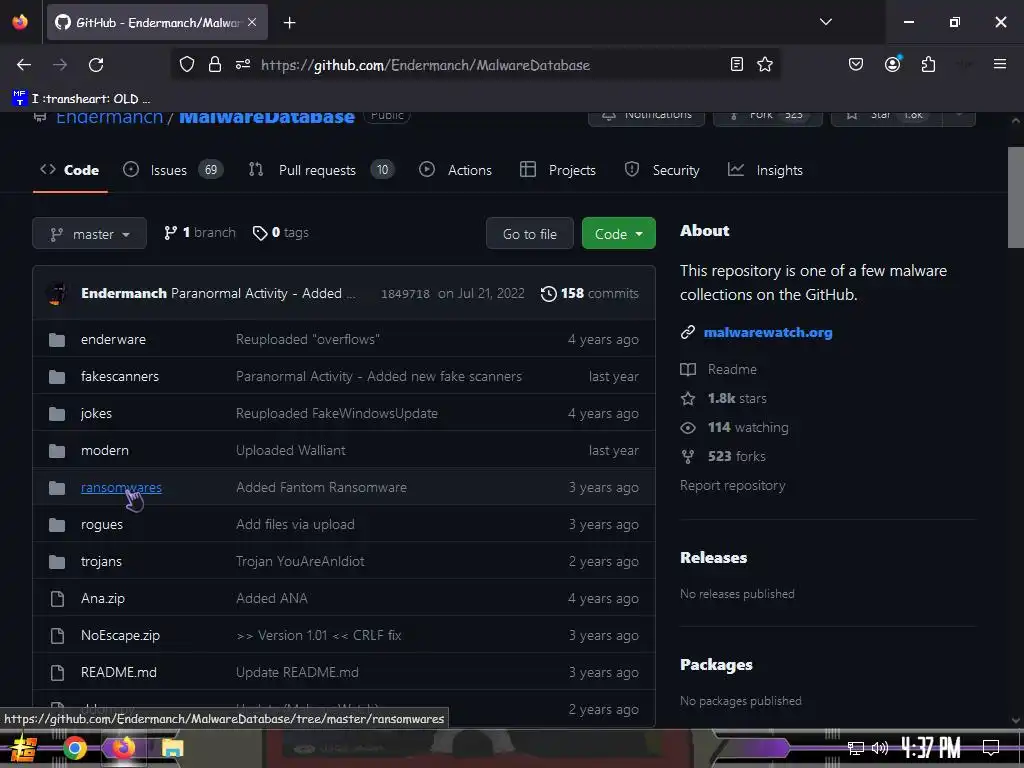Open the trojans folder
Viewport: 1024px width, 768px height.
coord(101,561)
